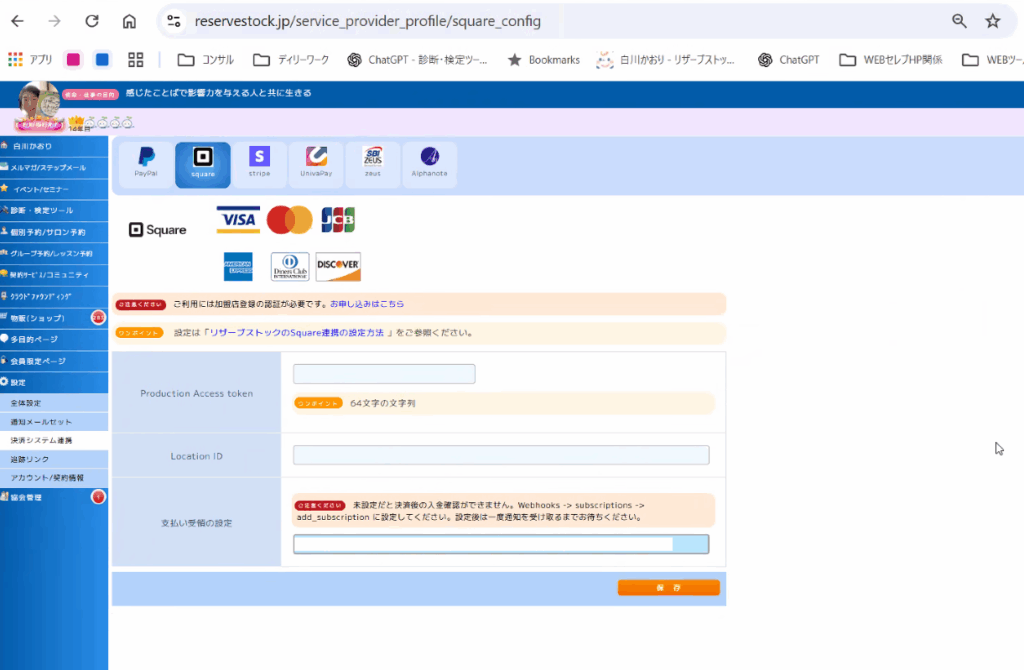Select the Zeus payment tab

373,165
